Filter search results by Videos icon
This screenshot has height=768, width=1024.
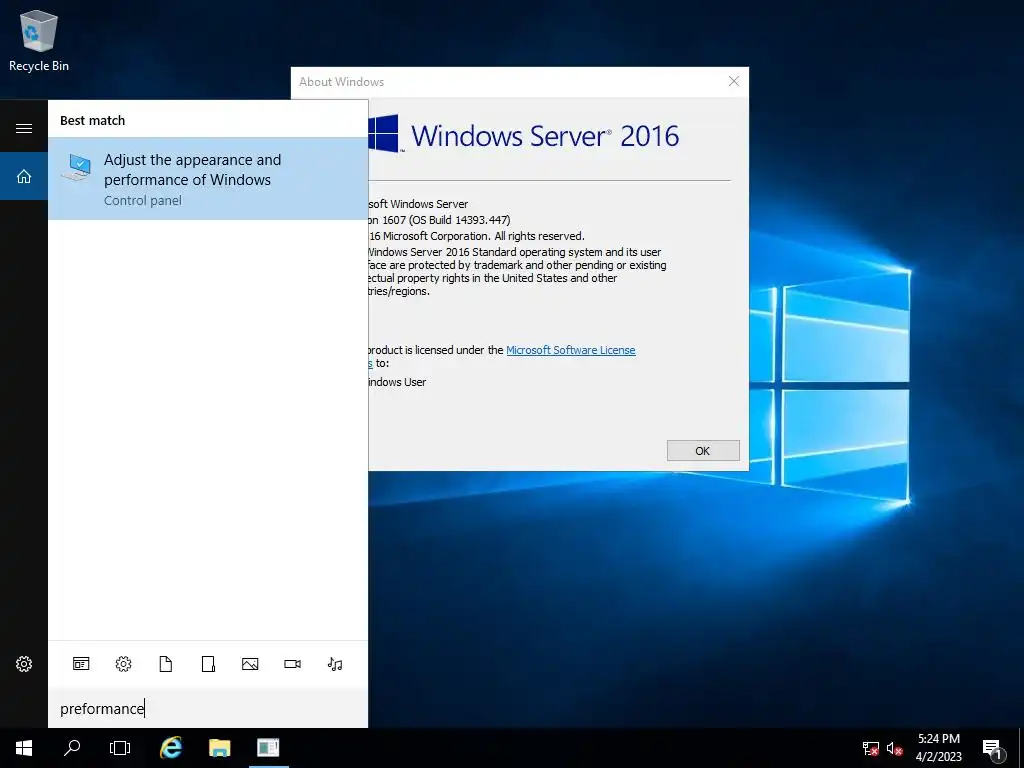pyautogui.click(x=293, y=664)
